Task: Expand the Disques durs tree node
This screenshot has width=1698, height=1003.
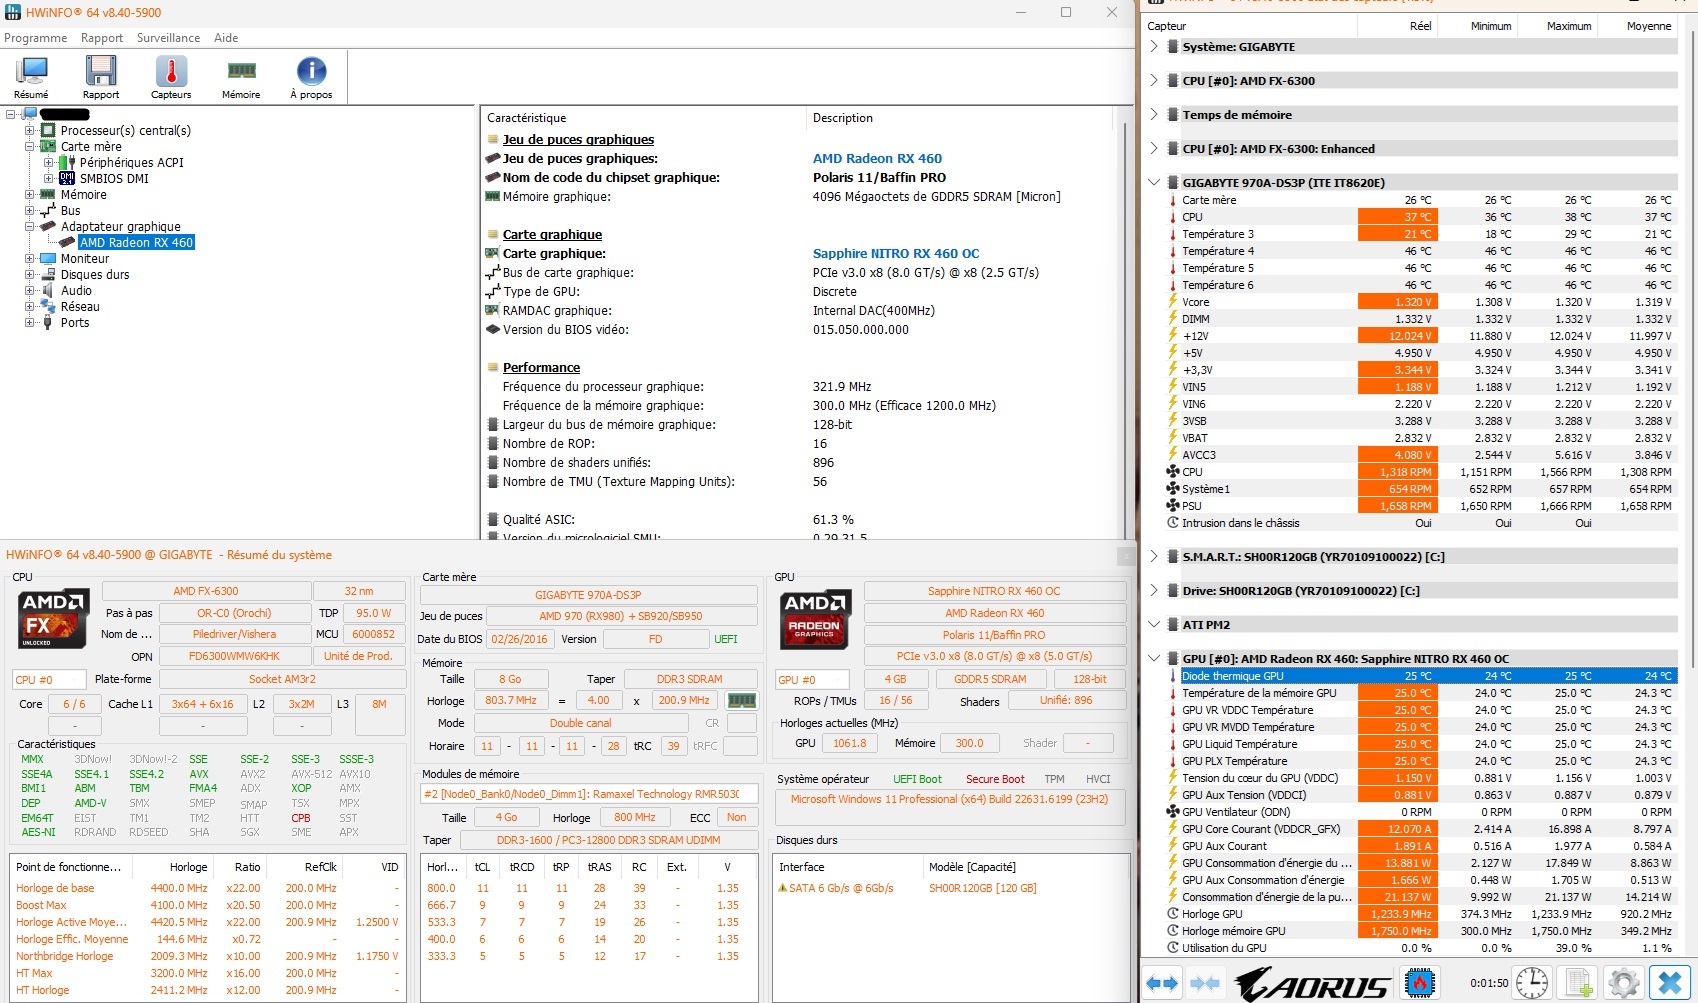Action: (30, 275)
